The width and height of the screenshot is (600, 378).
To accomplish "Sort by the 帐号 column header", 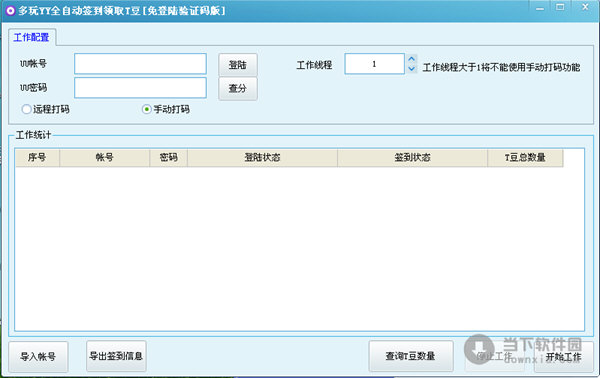I will (x=104, y=157).
